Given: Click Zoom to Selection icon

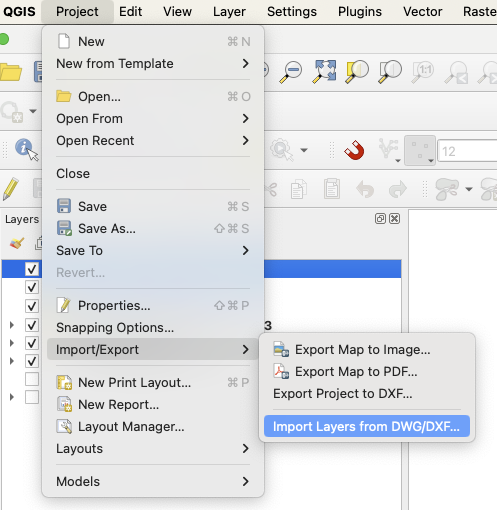Looking at the screenshot, I should tap(357, 71).
